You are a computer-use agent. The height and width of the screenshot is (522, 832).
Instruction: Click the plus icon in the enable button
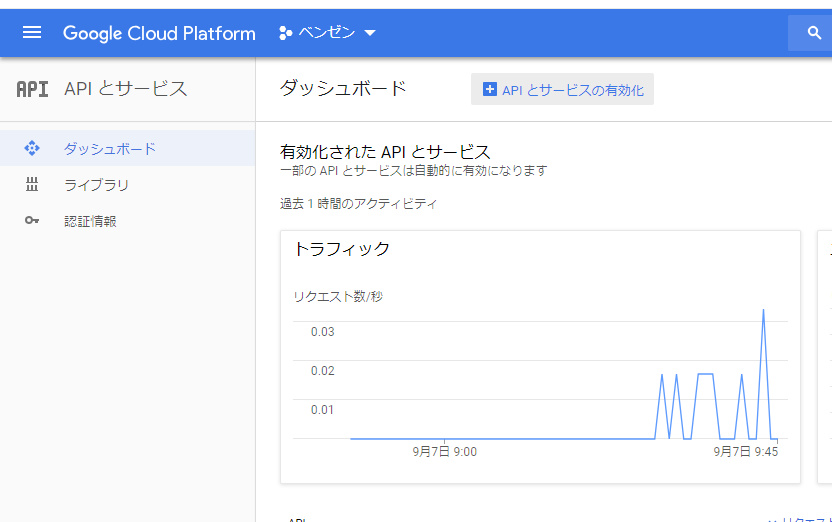[x=490, y=89]
